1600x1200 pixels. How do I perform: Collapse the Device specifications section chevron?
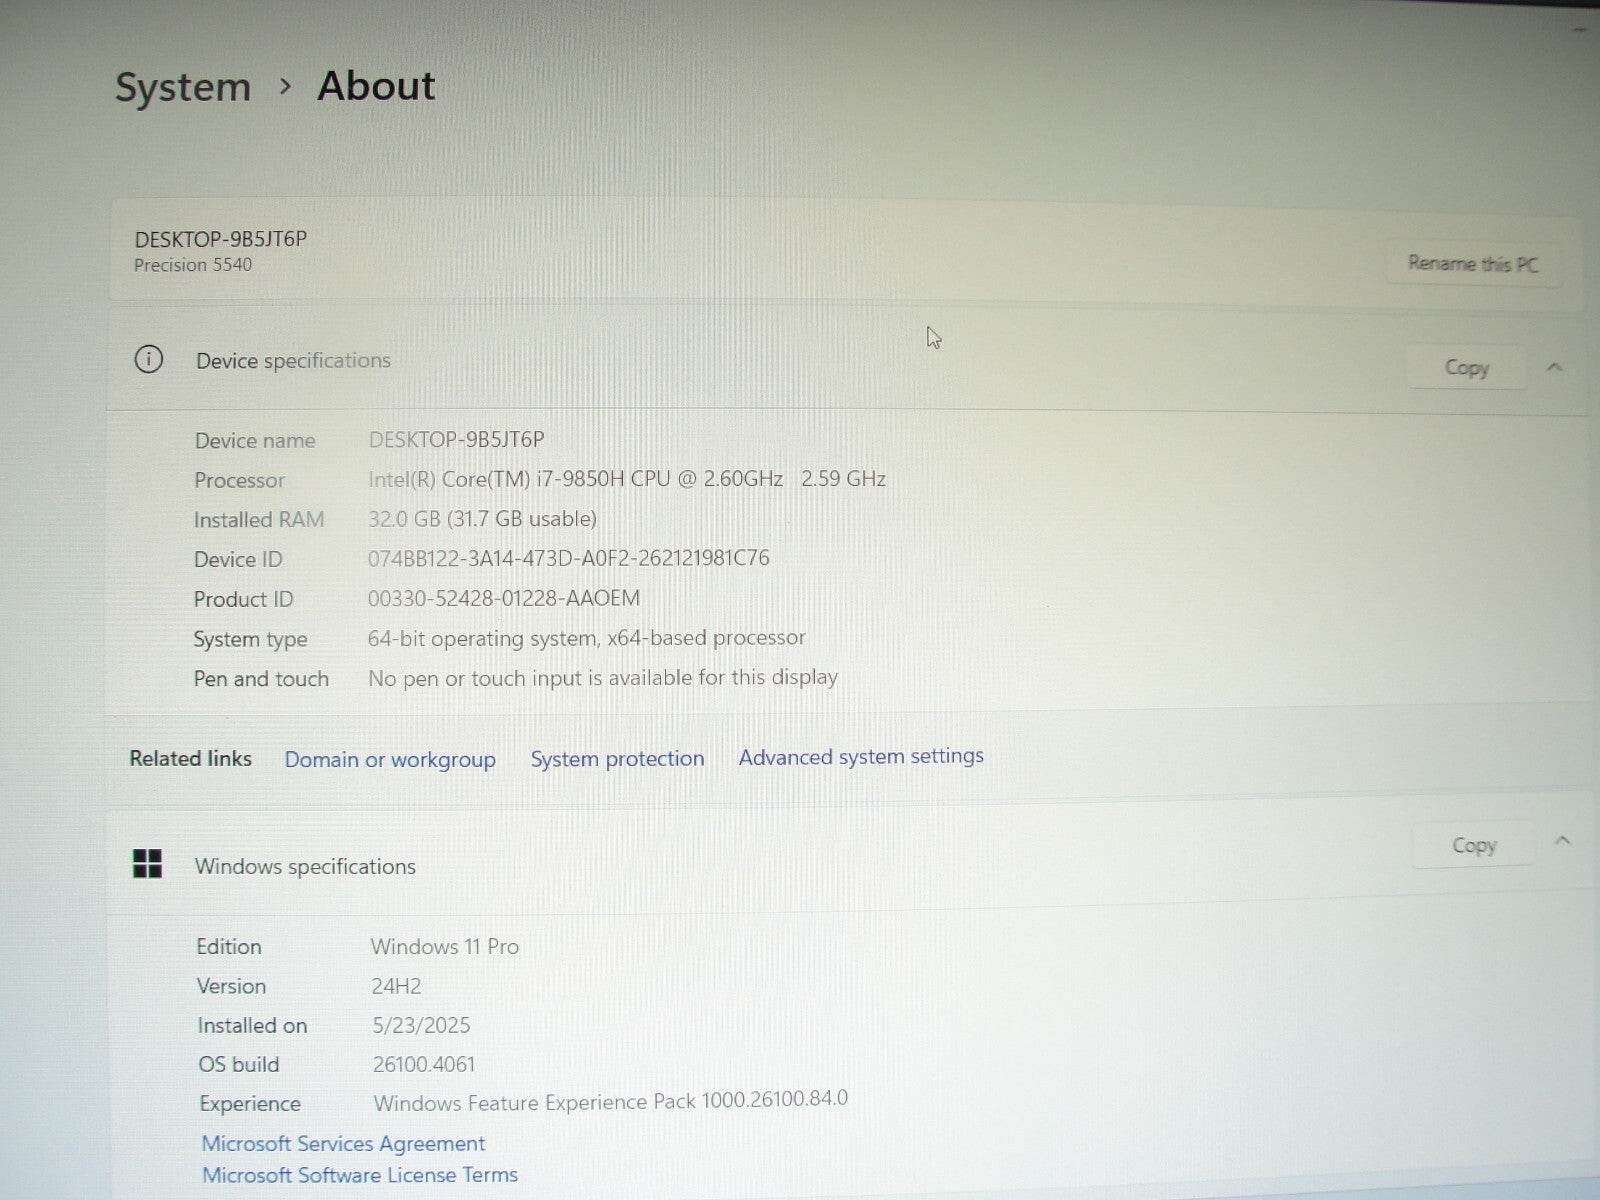point(1554,367)
